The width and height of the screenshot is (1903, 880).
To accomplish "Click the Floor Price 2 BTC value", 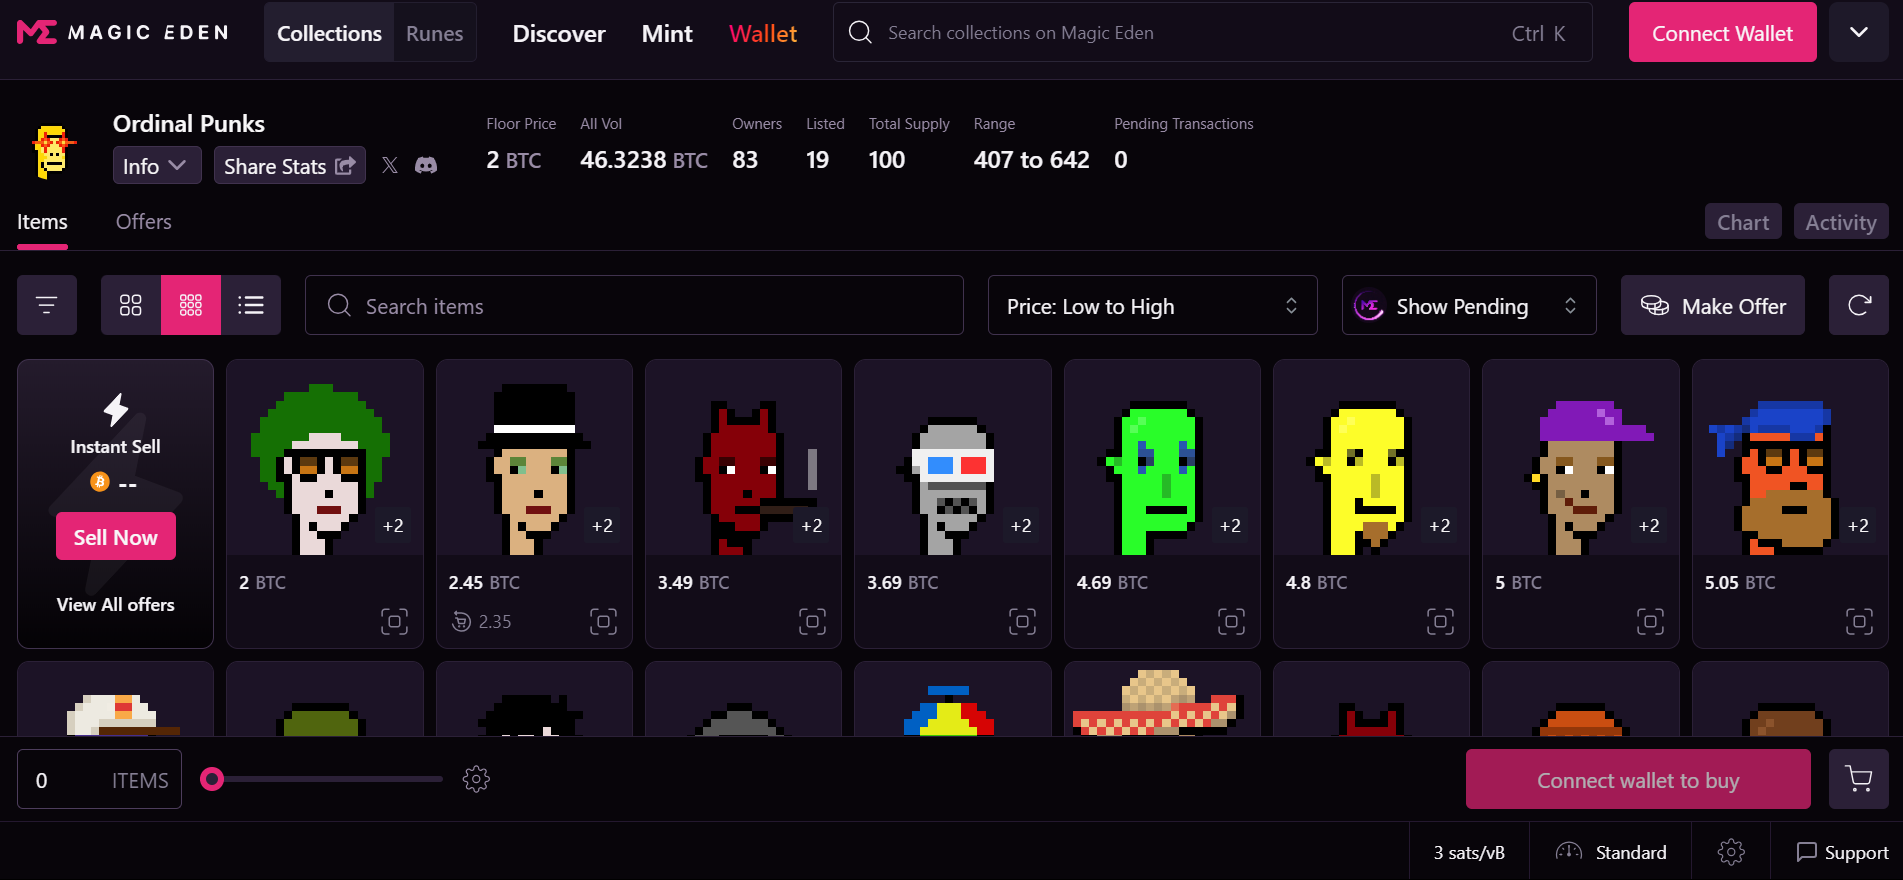I will coord(514,160).
